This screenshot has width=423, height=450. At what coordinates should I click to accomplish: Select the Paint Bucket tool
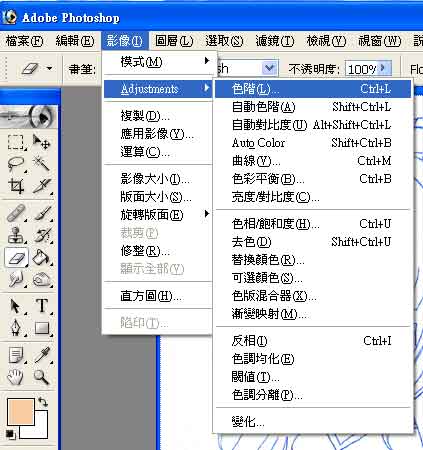(x=41, y=257)
